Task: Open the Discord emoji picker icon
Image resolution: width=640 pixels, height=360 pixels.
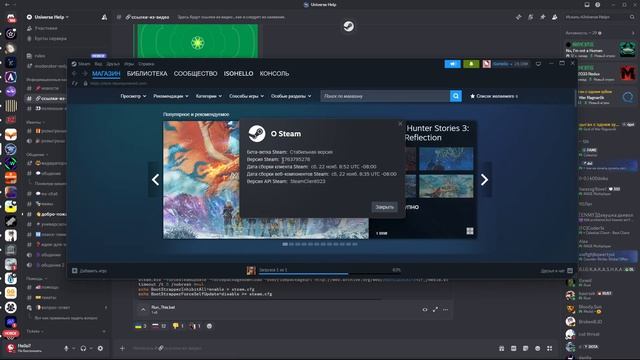Action: [538, 348]
